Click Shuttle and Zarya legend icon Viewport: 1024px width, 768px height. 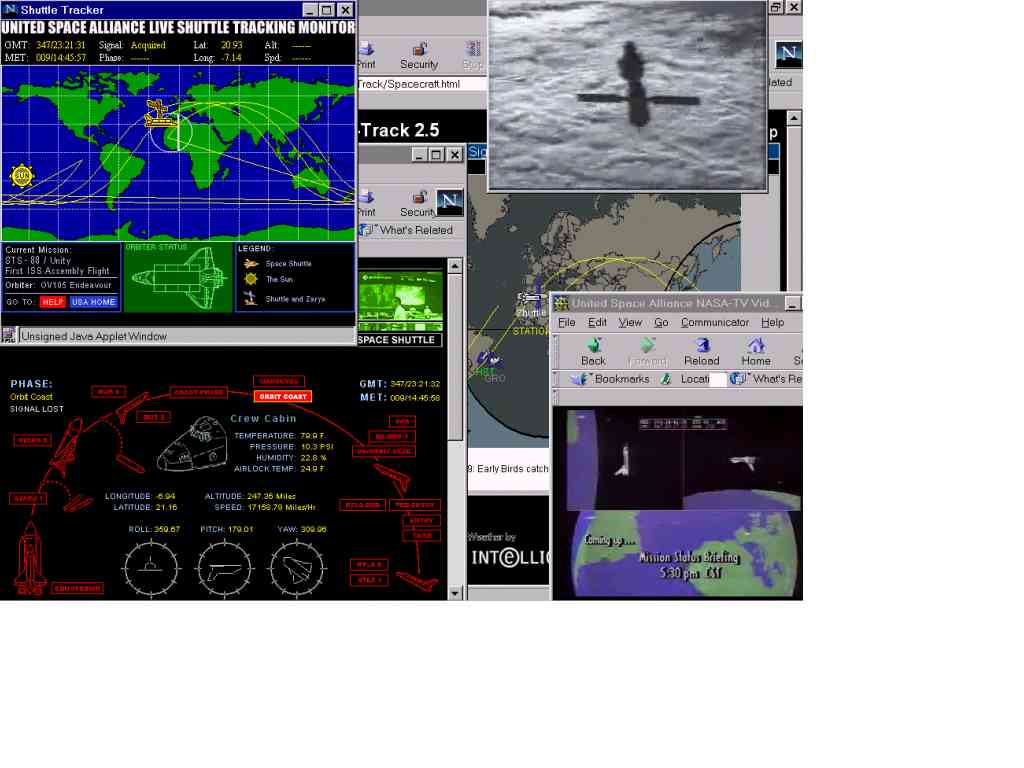[251, 298]
